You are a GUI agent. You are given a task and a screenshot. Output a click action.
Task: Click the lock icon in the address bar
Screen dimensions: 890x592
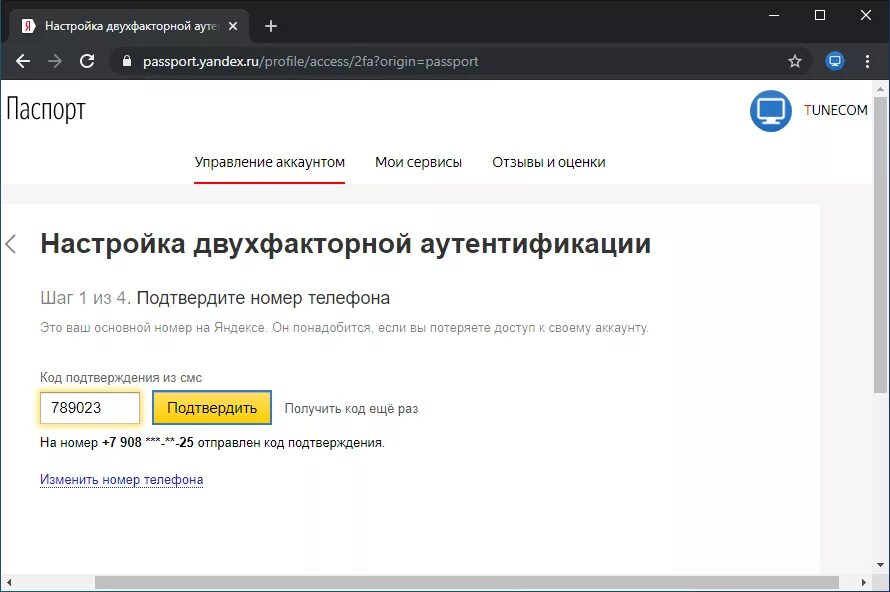127,61
